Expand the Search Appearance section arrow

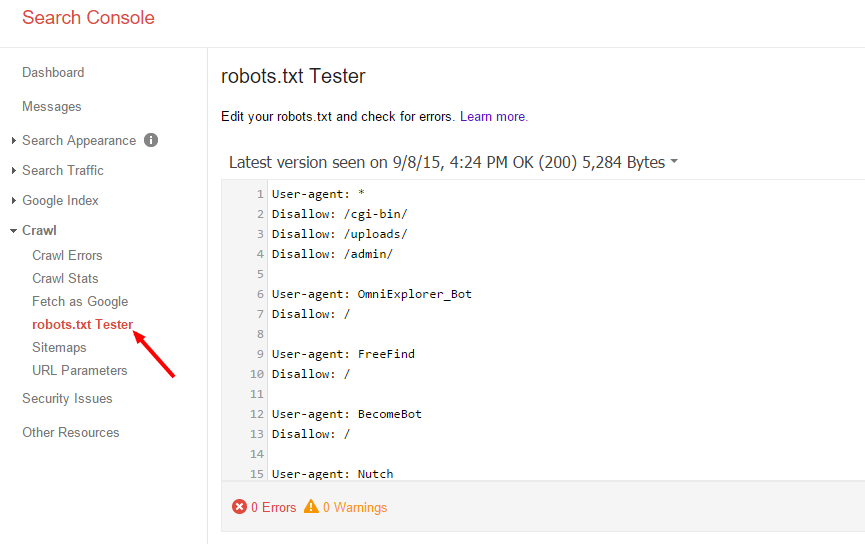[13, 141]
